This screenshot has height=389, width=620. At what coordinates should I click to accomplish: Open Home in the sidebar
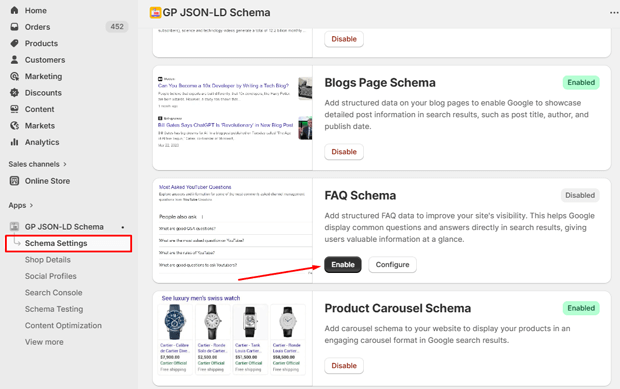[x=36, y=10]
